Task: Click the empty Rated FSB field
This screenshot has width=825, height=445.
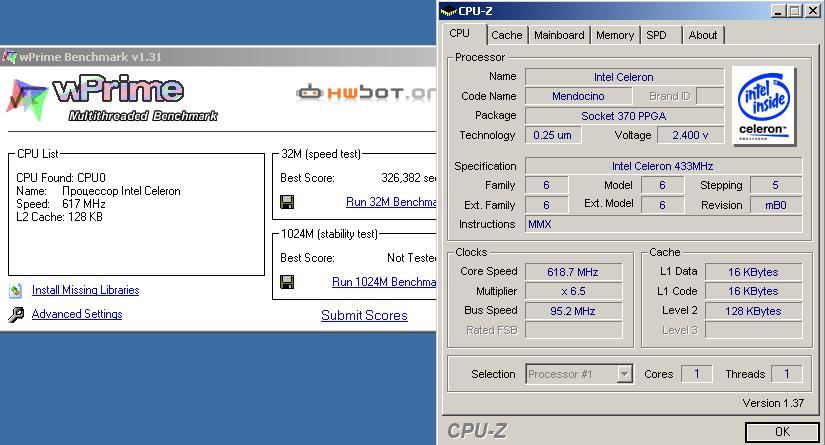Action: pos(573,330)
